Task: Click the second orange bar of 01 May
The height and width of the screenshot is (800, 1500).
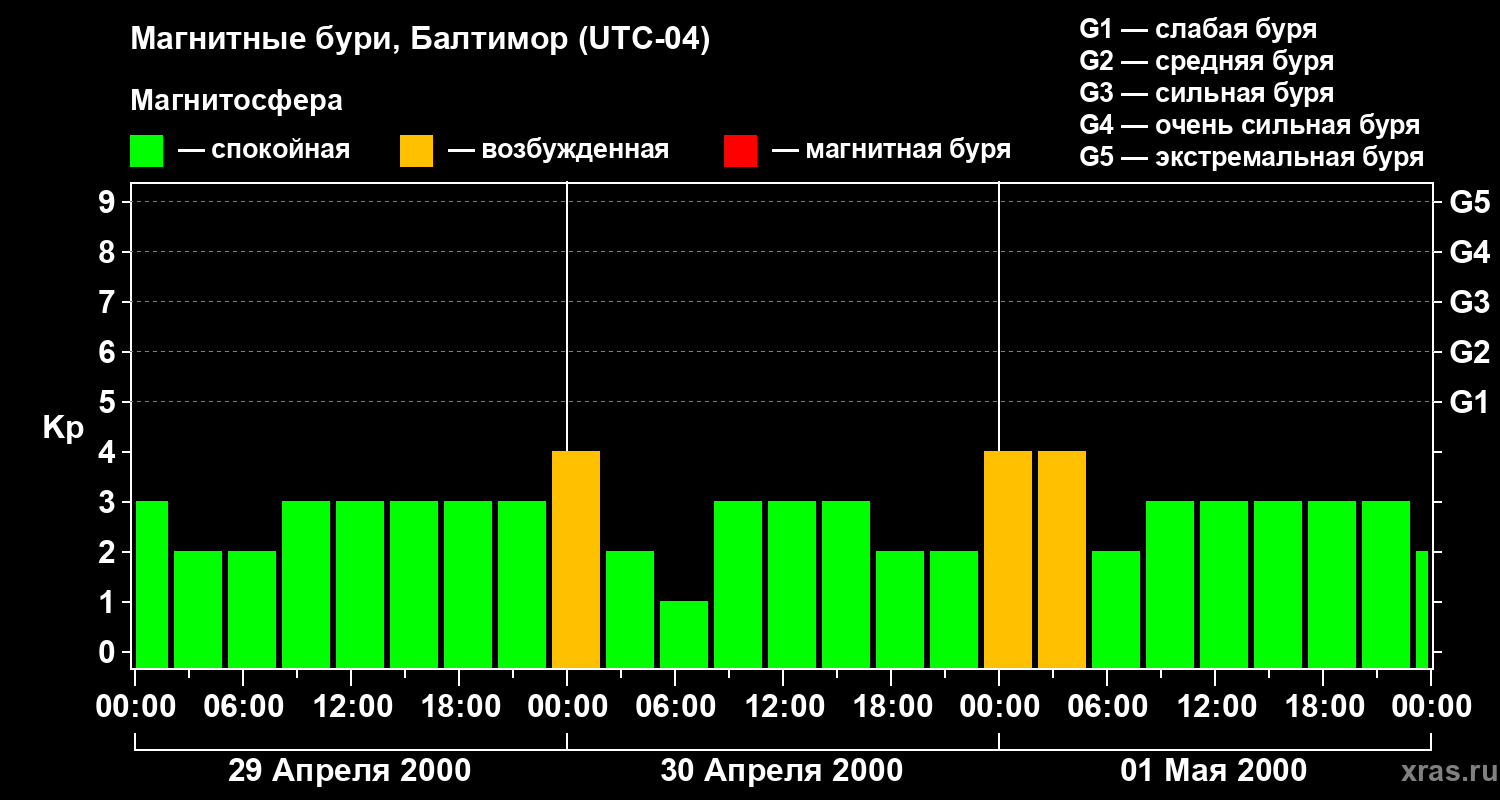Action: 1062,560
